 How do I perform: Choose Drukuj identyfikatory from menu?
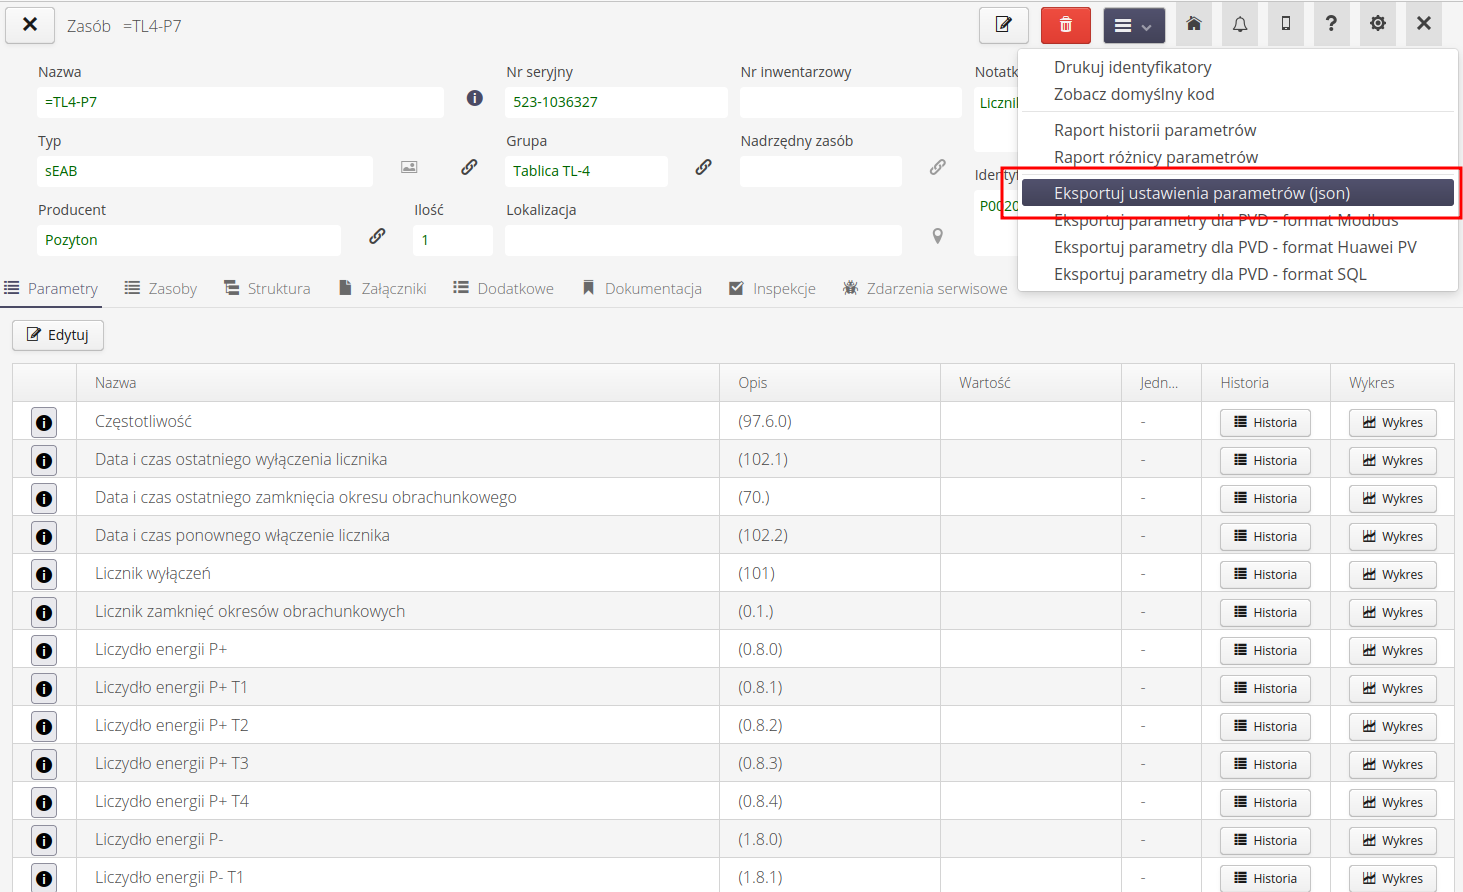(1132, 67)
